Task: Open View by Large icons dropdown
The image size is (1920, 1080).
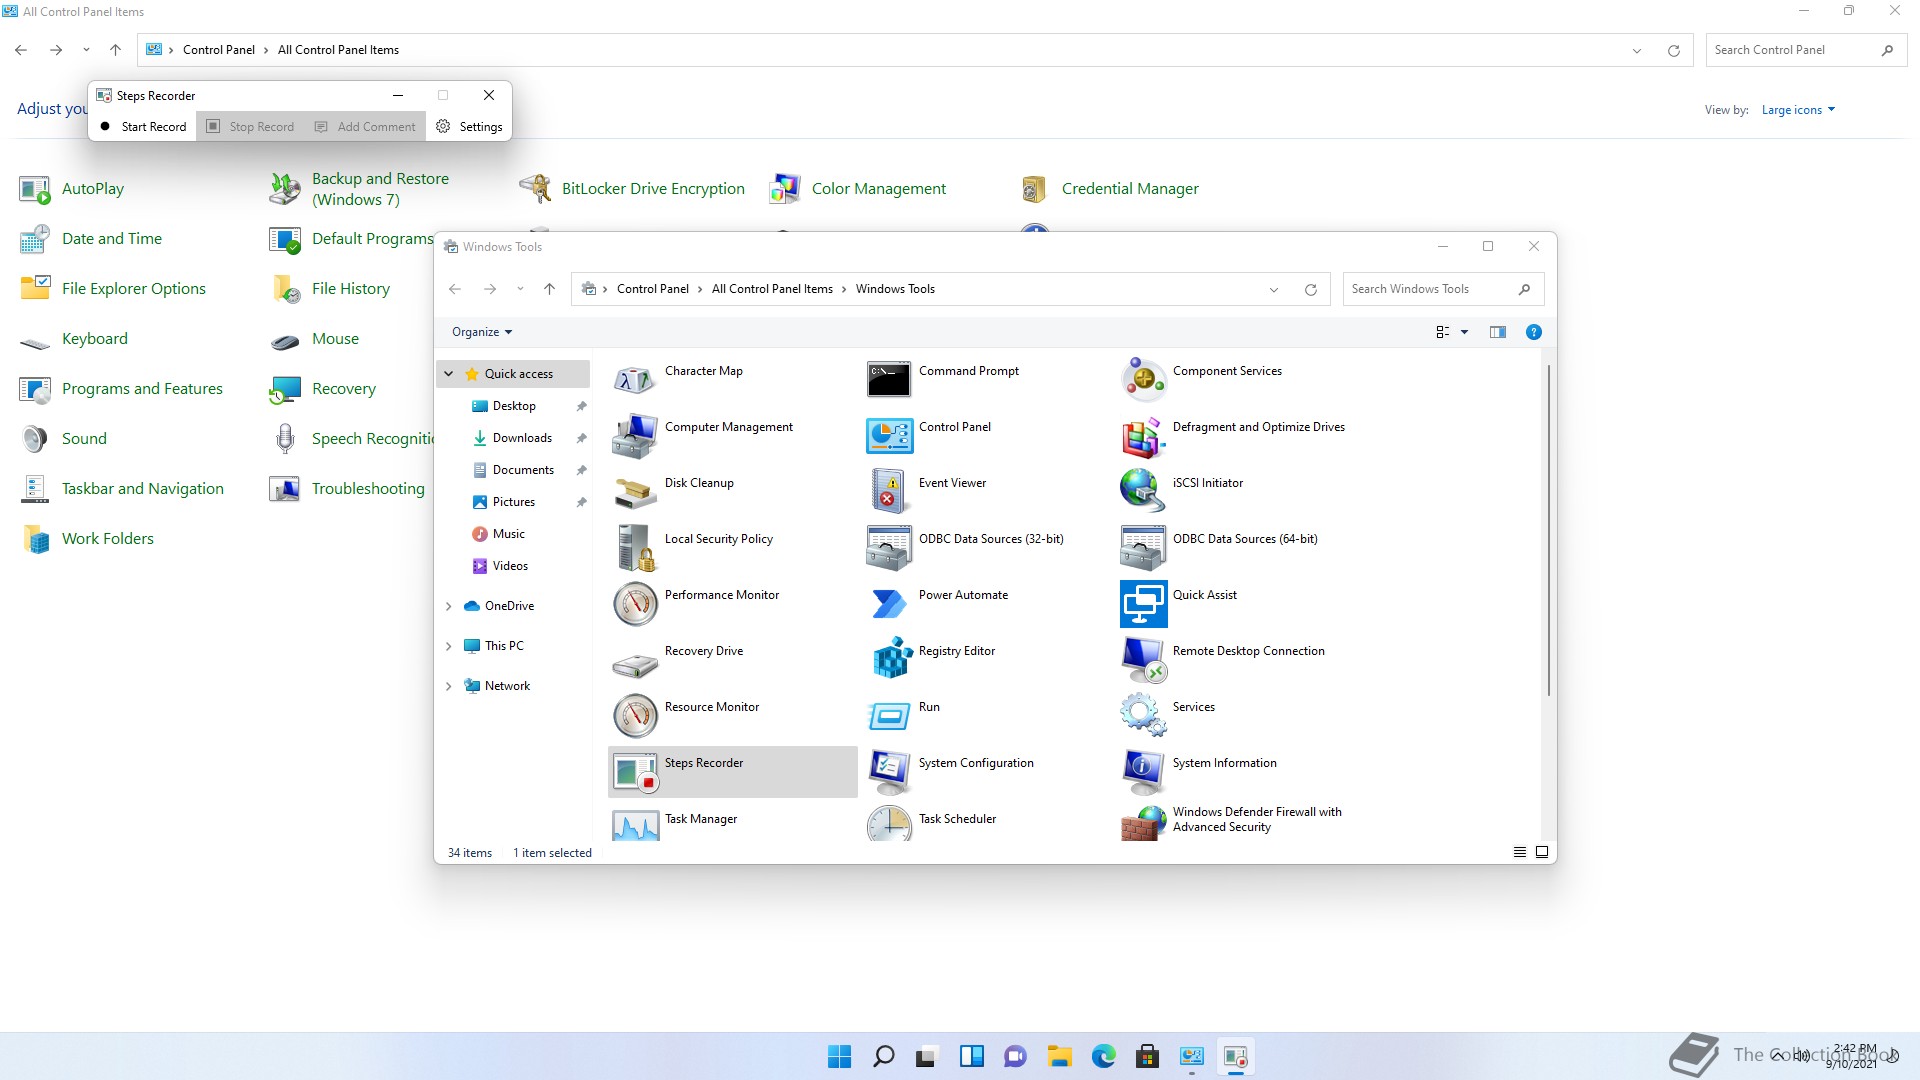Action: [x=1798, y=110]
